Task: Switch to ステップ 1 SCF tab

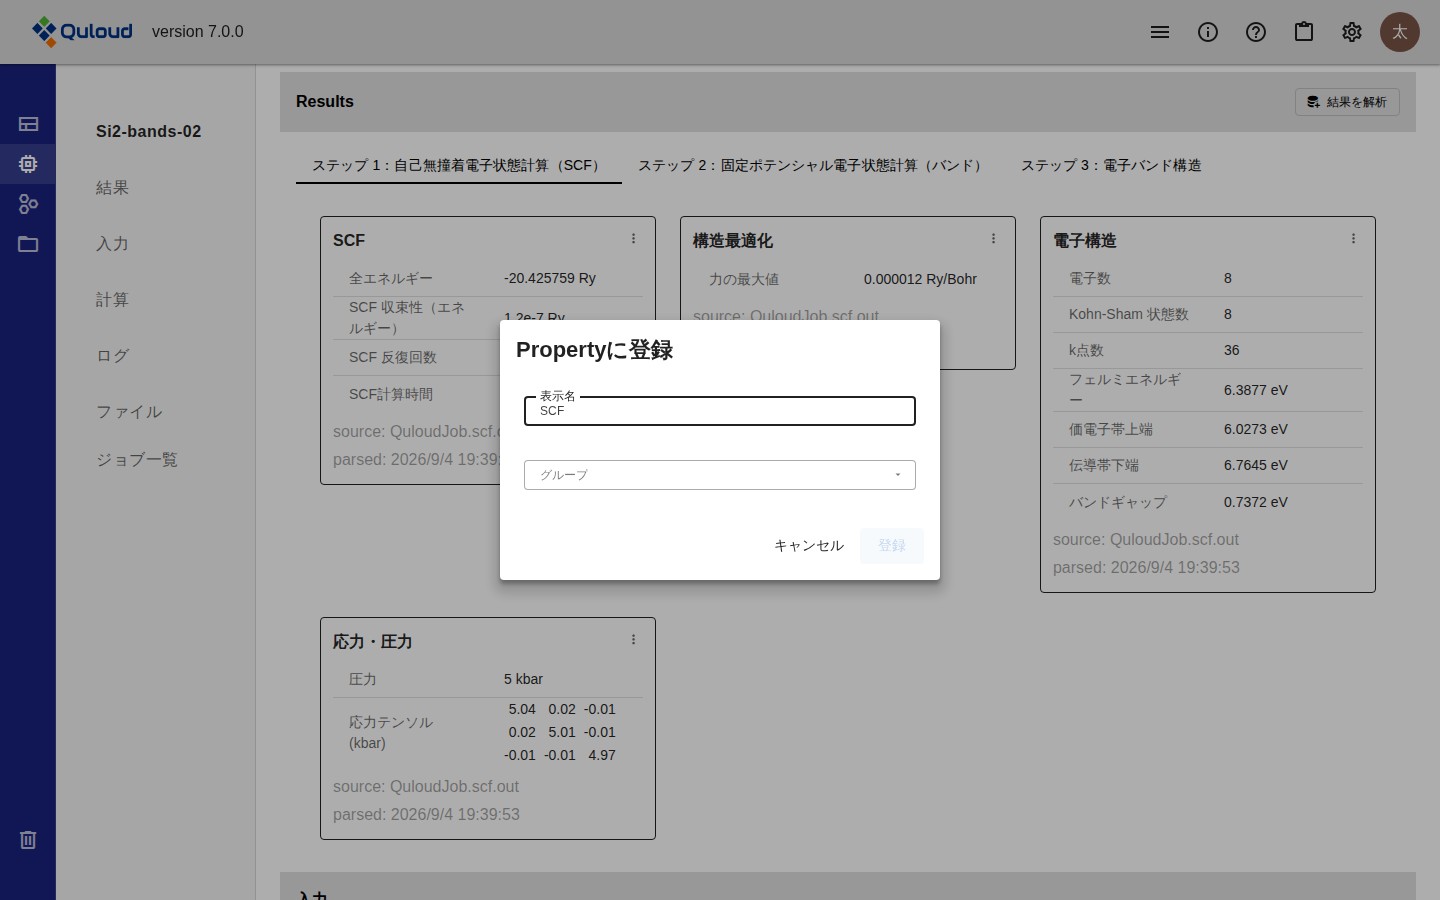Action: (x=459, y=165)
